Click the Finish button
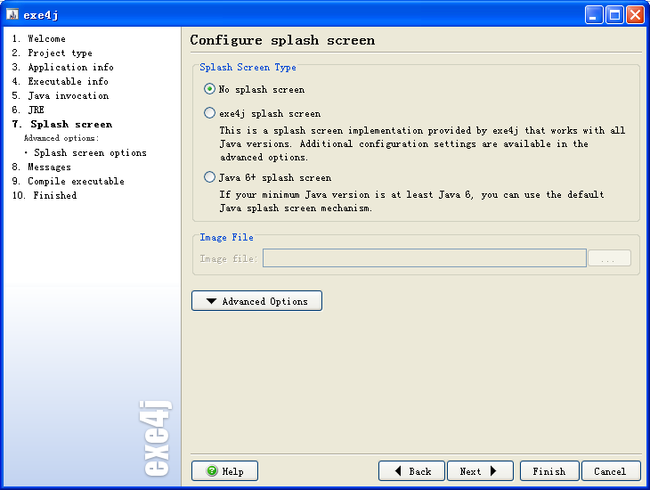Viewport: 650px width, 490px height. (x=549, y=471)
